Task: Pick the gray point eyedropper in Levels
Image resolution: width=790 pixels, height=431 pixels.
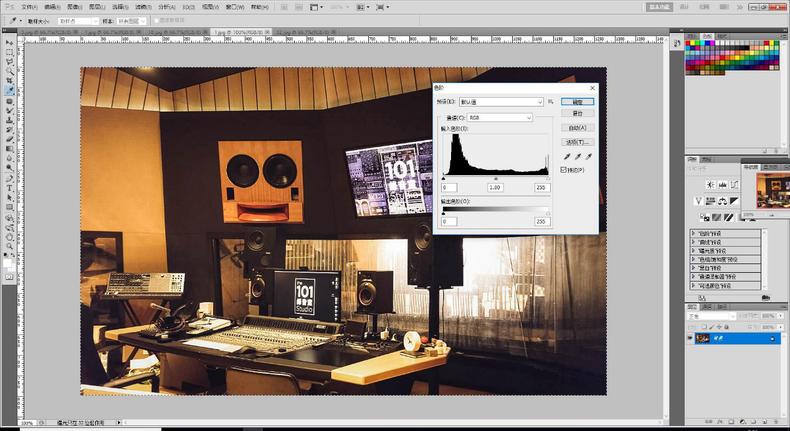Action: point(578,156)
